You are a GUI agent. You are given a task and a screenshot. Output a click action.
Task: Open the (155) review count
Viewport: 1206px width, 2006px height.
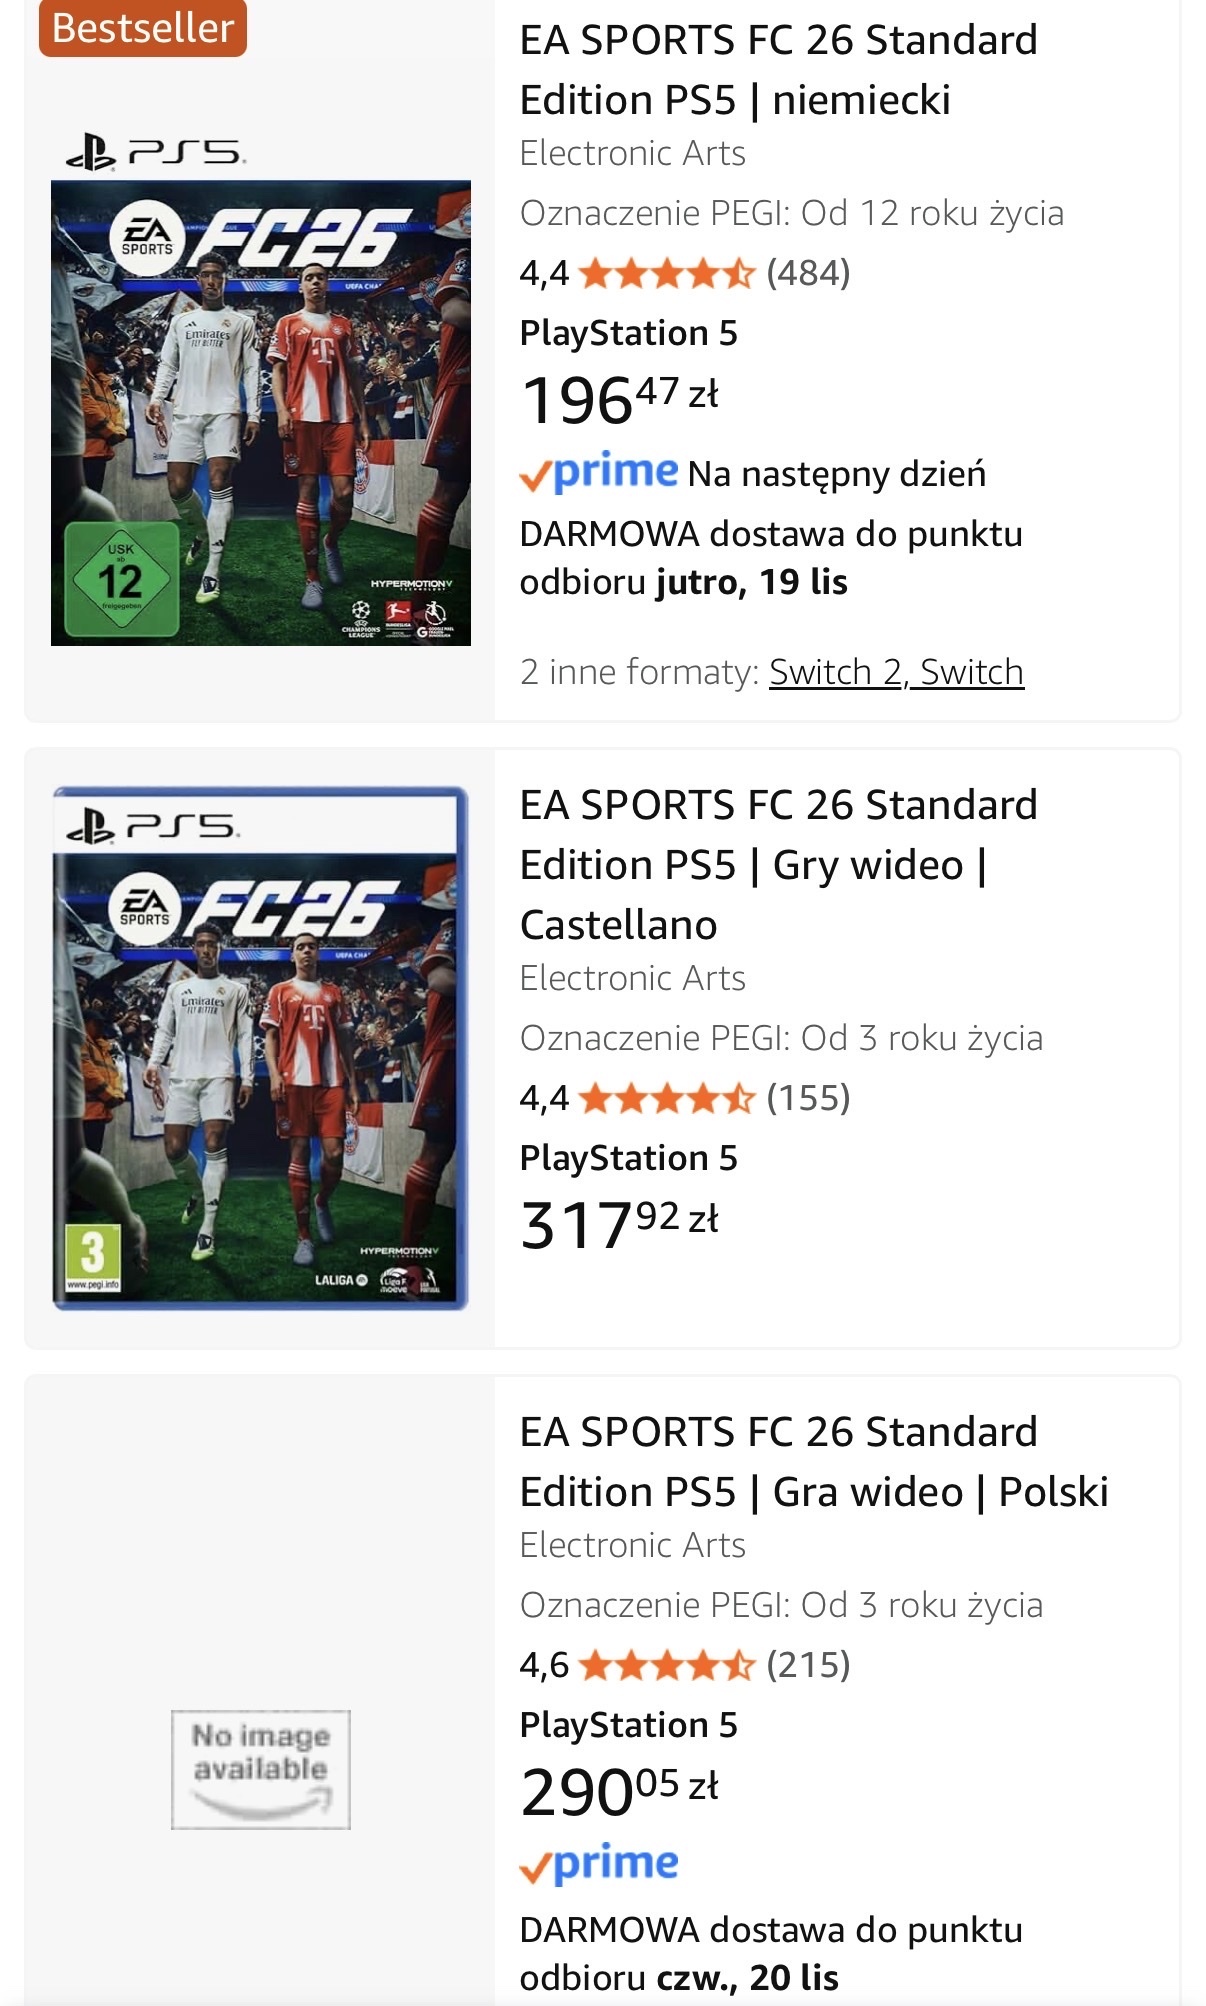[808, 1097]
